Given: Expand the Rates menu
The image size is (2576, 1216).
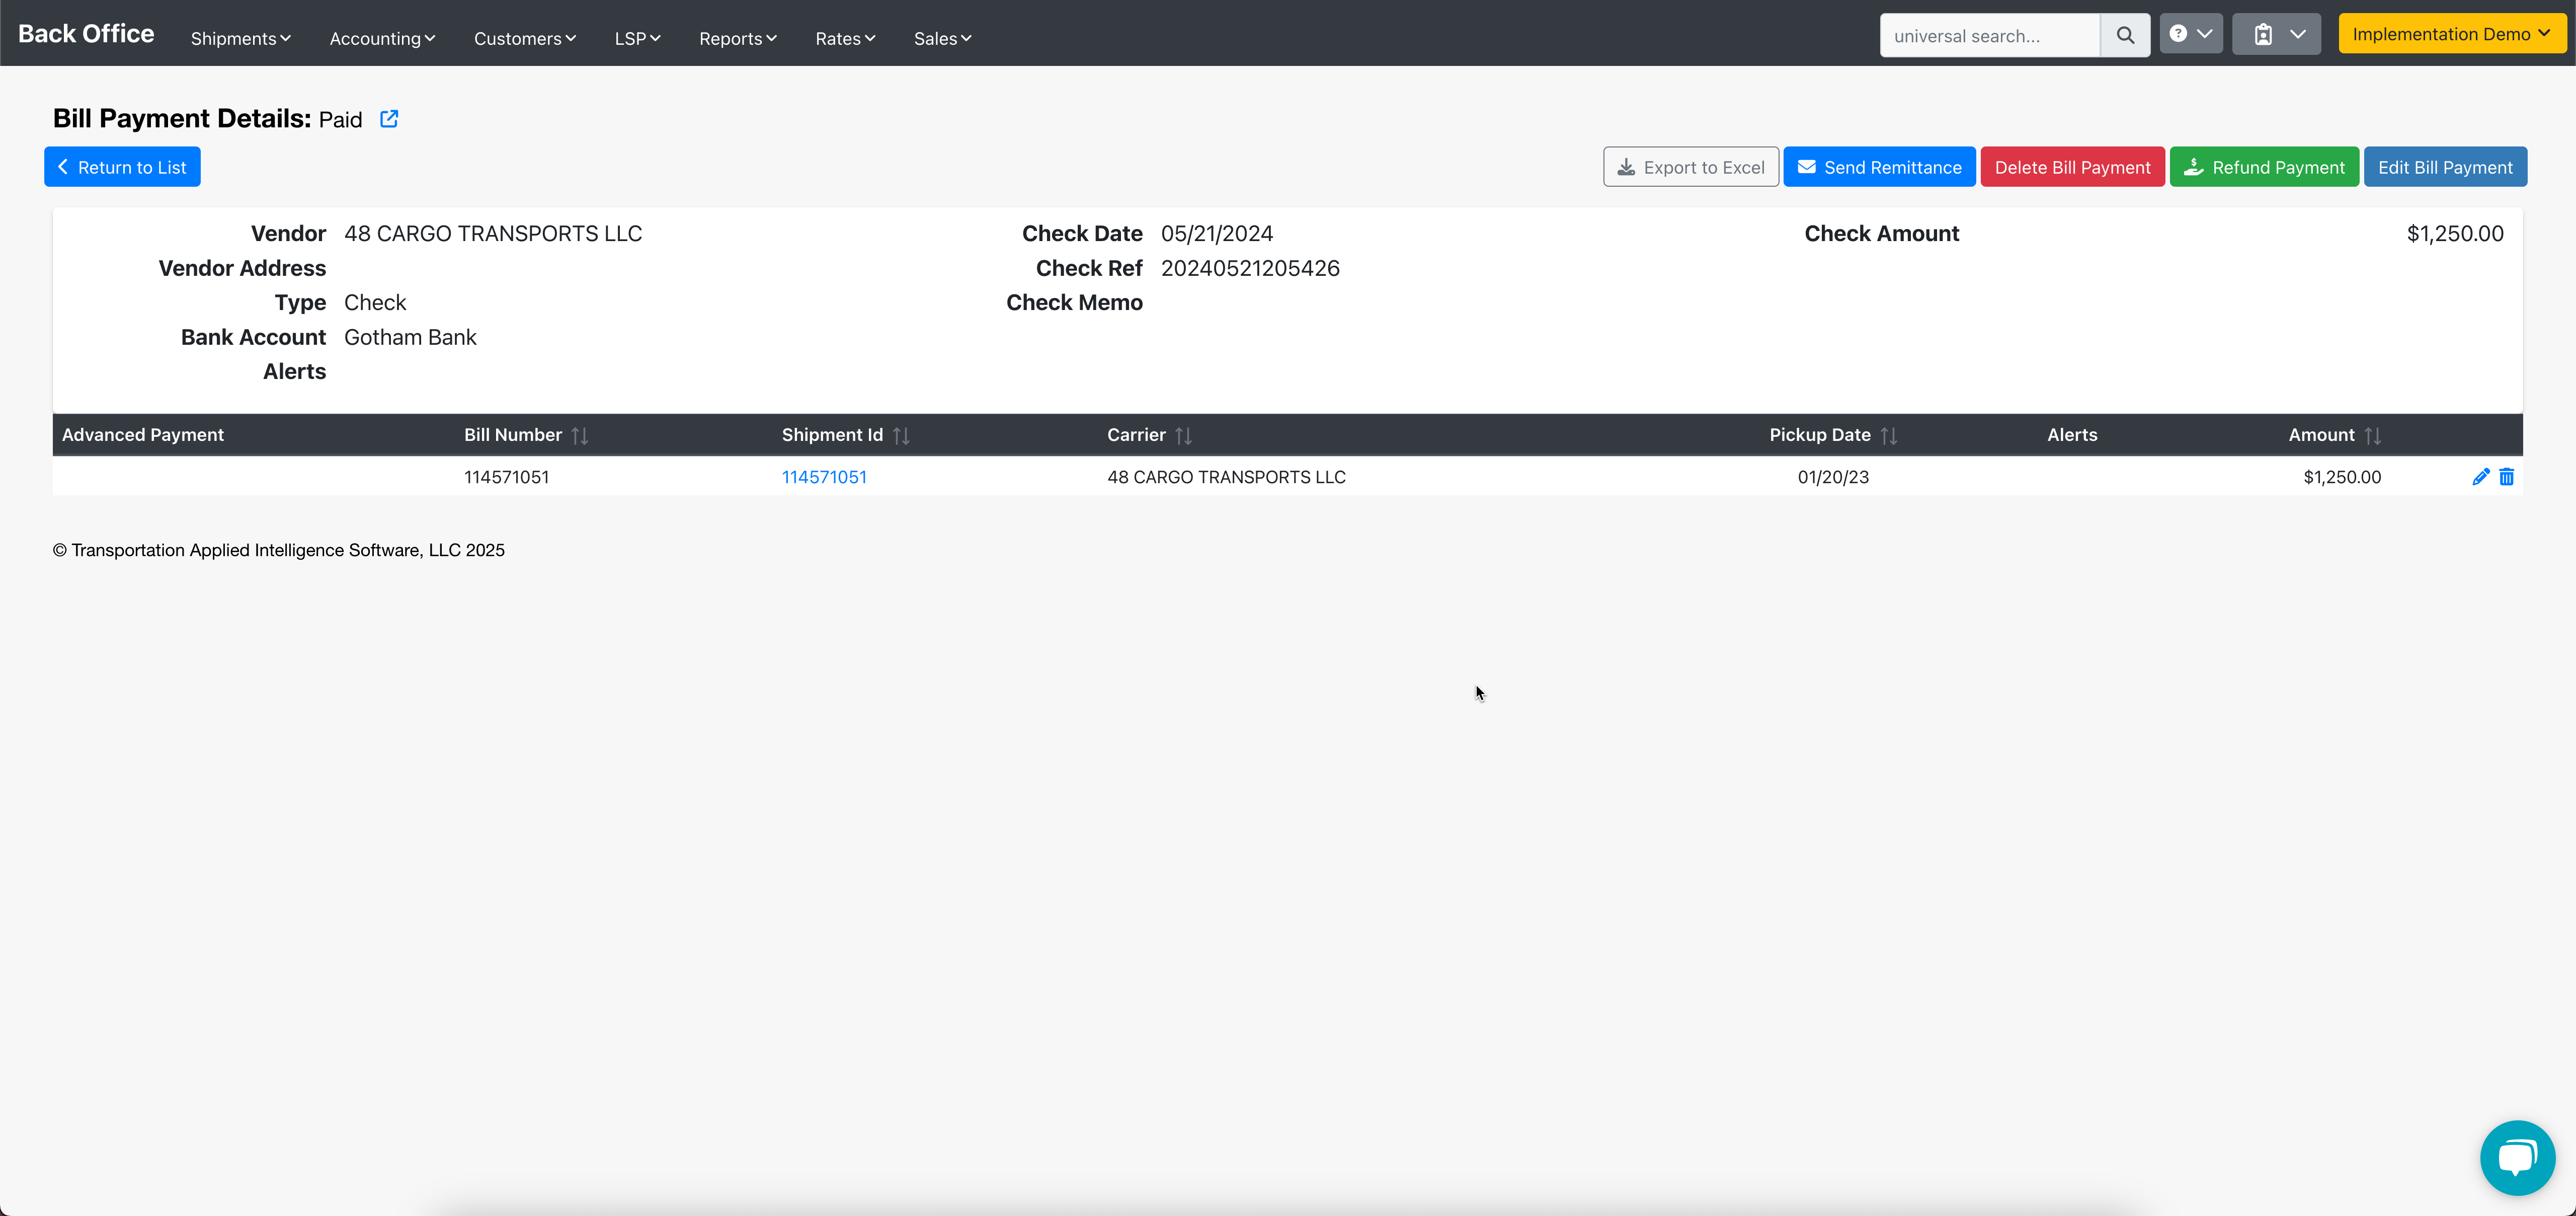Looking at the screenshot, I should click(845, 38).
